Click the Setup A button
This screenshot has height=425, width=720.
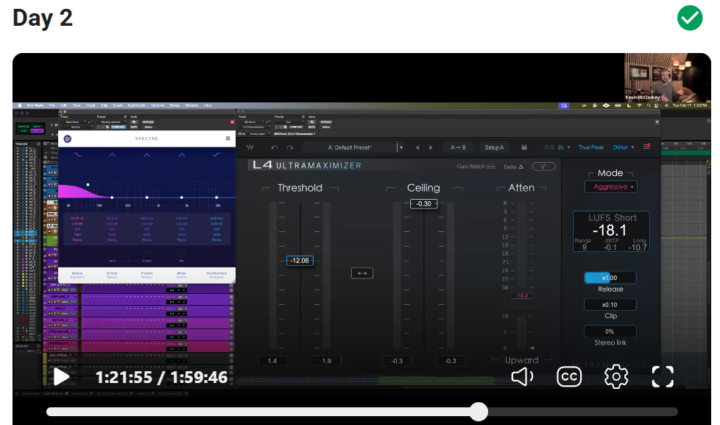494,147
